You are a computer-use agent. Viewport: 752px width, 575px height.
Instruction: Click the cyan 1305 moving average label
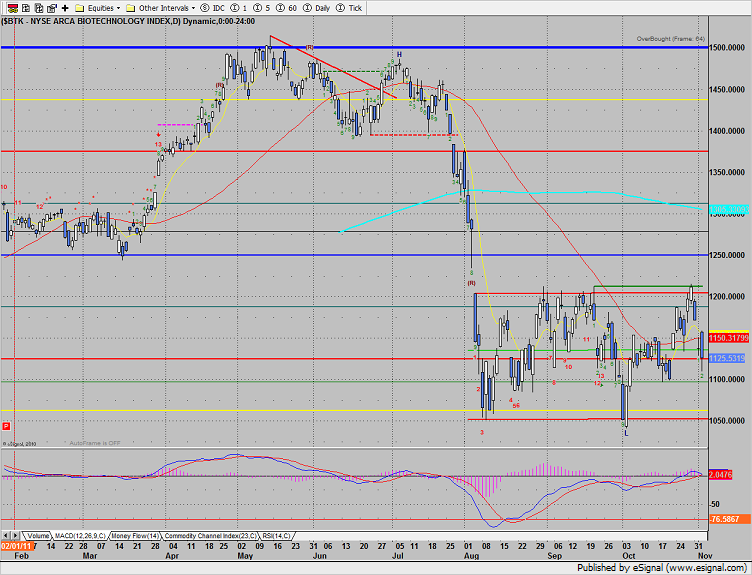point(728,210)
